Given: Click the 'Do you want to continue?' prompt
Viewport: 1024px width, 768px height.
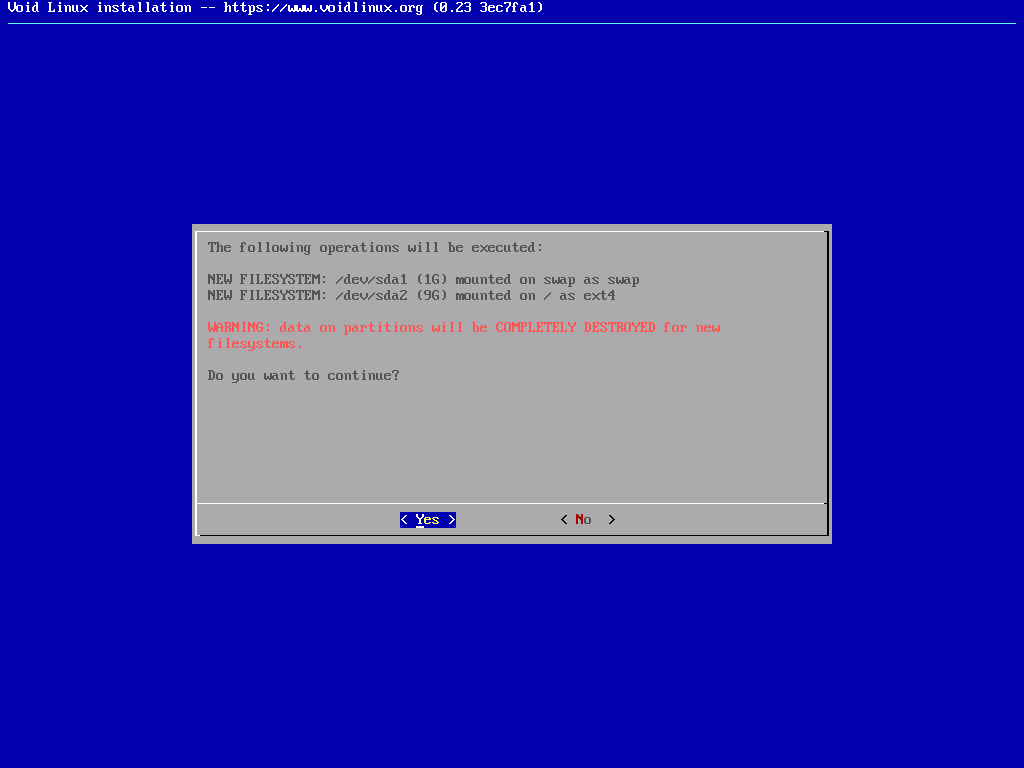Looking at the screenshot, I should click(x=303, y=376).
